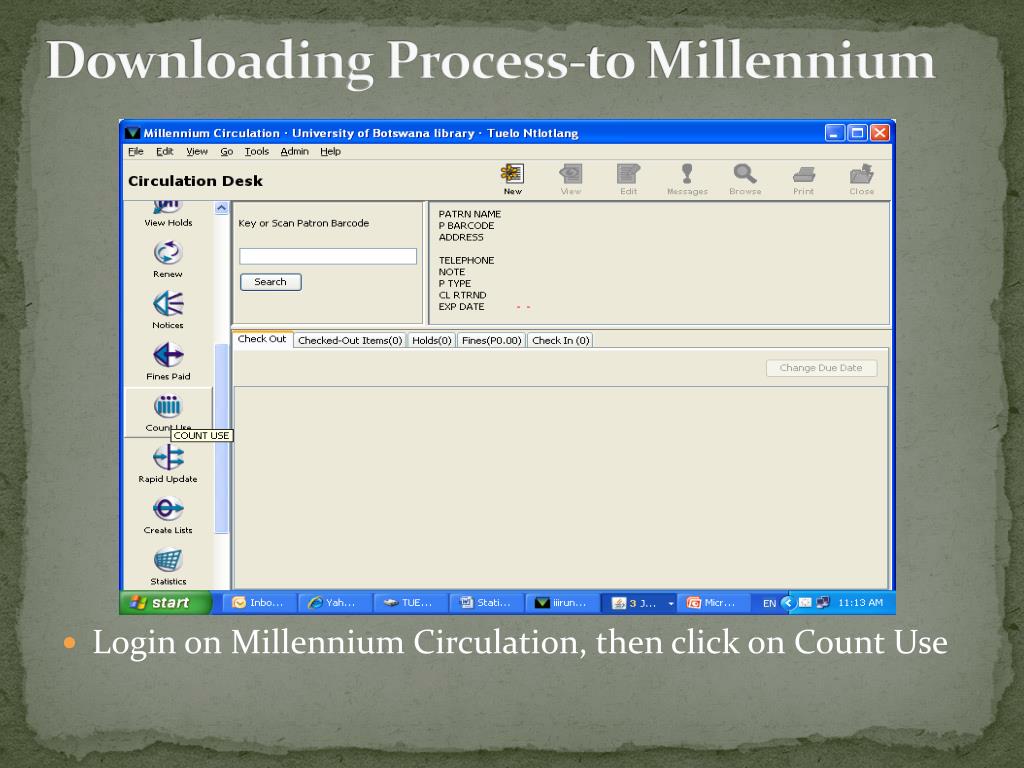Switch to the iirun... taskbar item
This screenshot has width=1024, height=768.
(x=562, y=603)
